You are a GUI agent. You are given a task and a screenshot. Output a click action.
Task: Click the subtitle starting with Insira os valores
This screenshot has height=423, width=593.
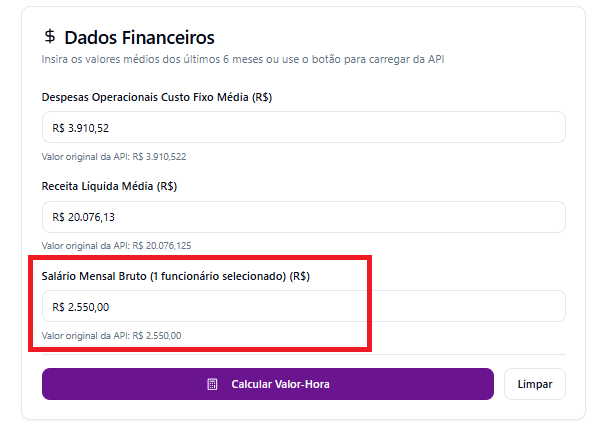point(243,59)
